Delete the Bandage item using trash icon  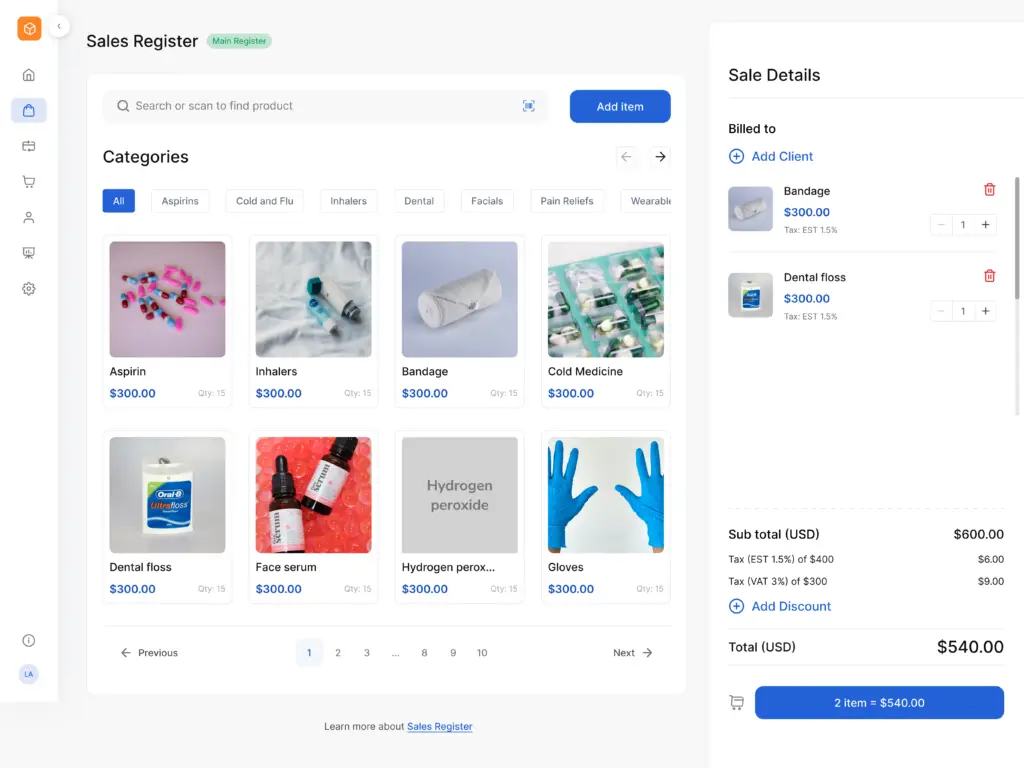pos(989,189)
